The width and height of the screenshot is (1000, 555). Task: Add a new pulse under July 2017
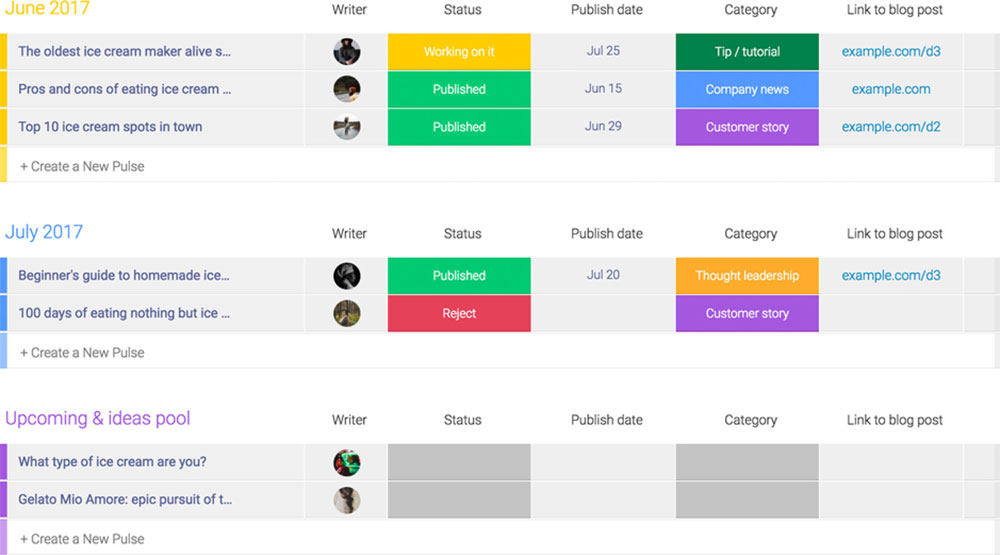tap(82, 352)
